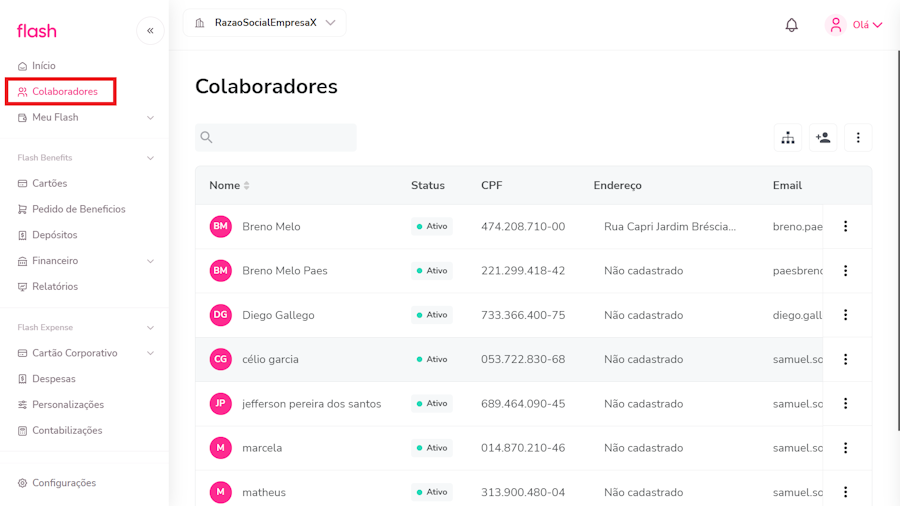Click the name Diego Gallego
The width and height of the screenshot is (900, 506).
coord(278,315)
